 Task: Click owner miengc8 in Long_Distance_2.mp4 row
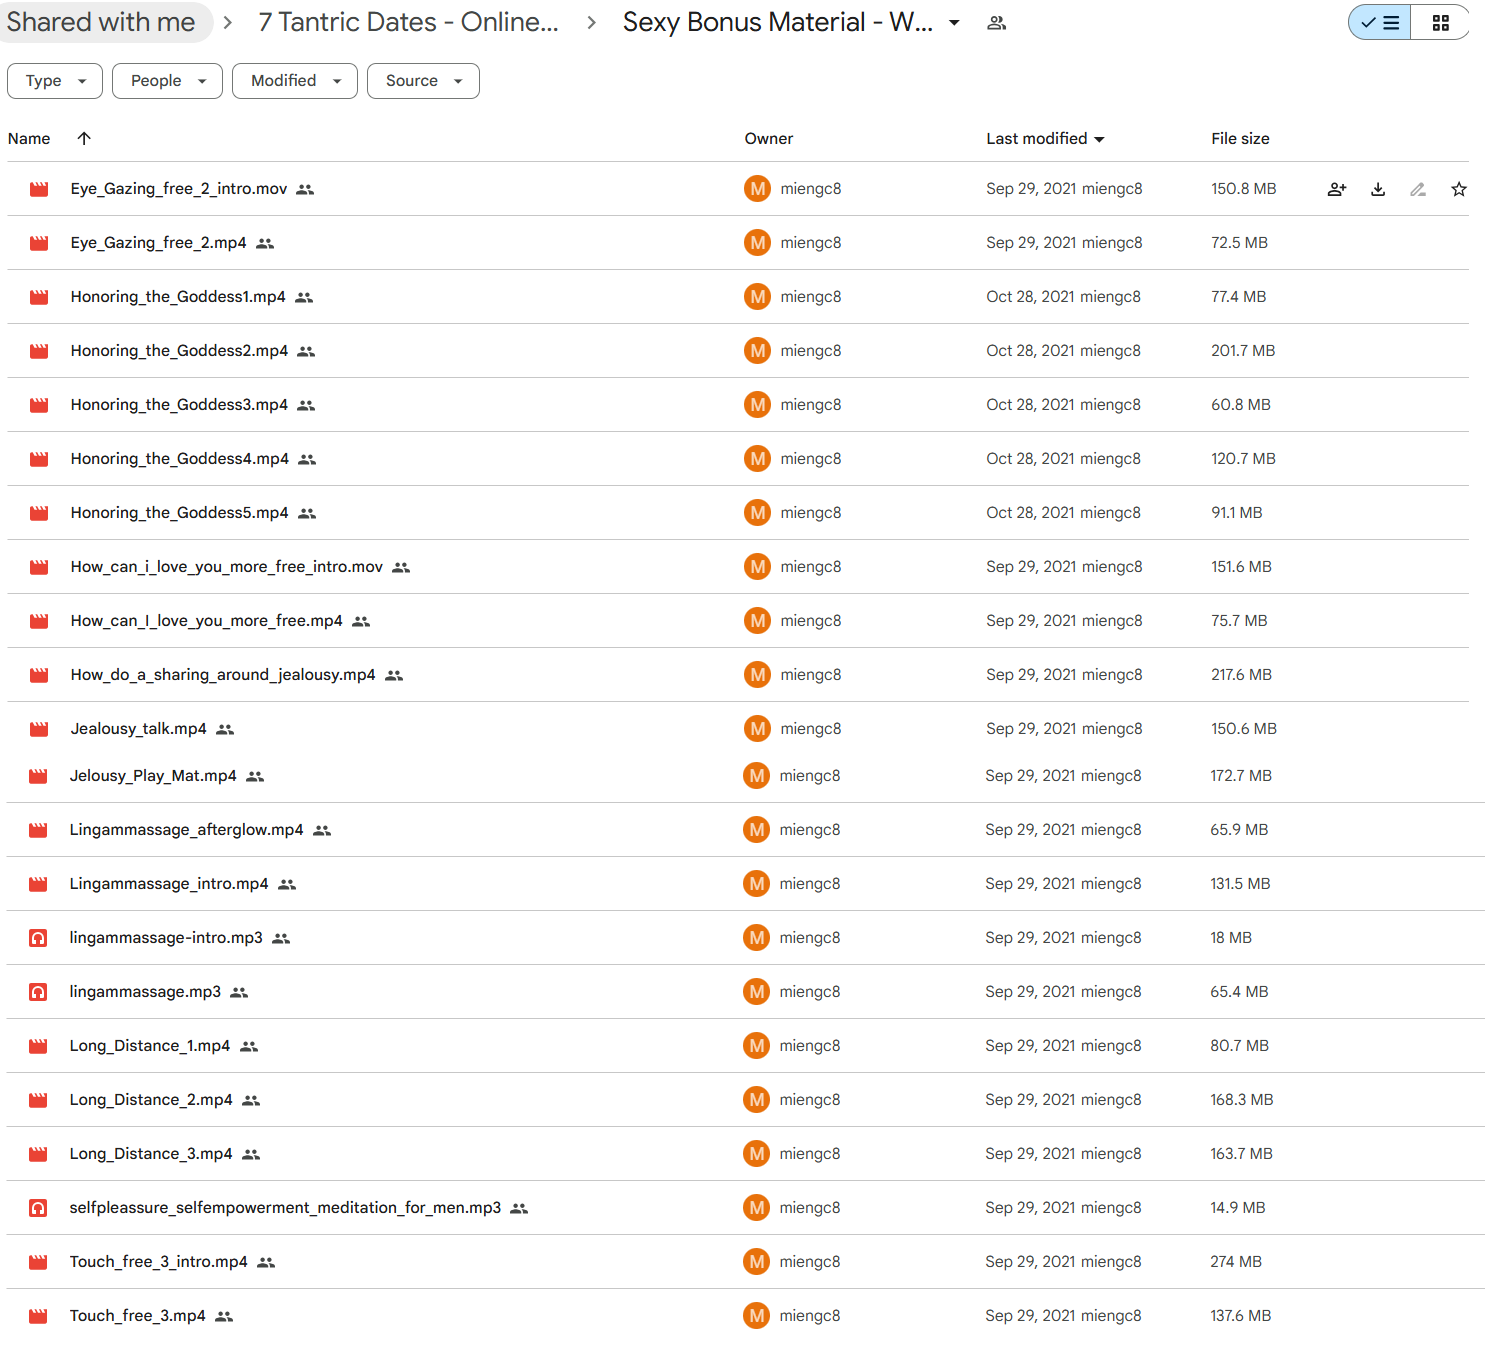810,1100
